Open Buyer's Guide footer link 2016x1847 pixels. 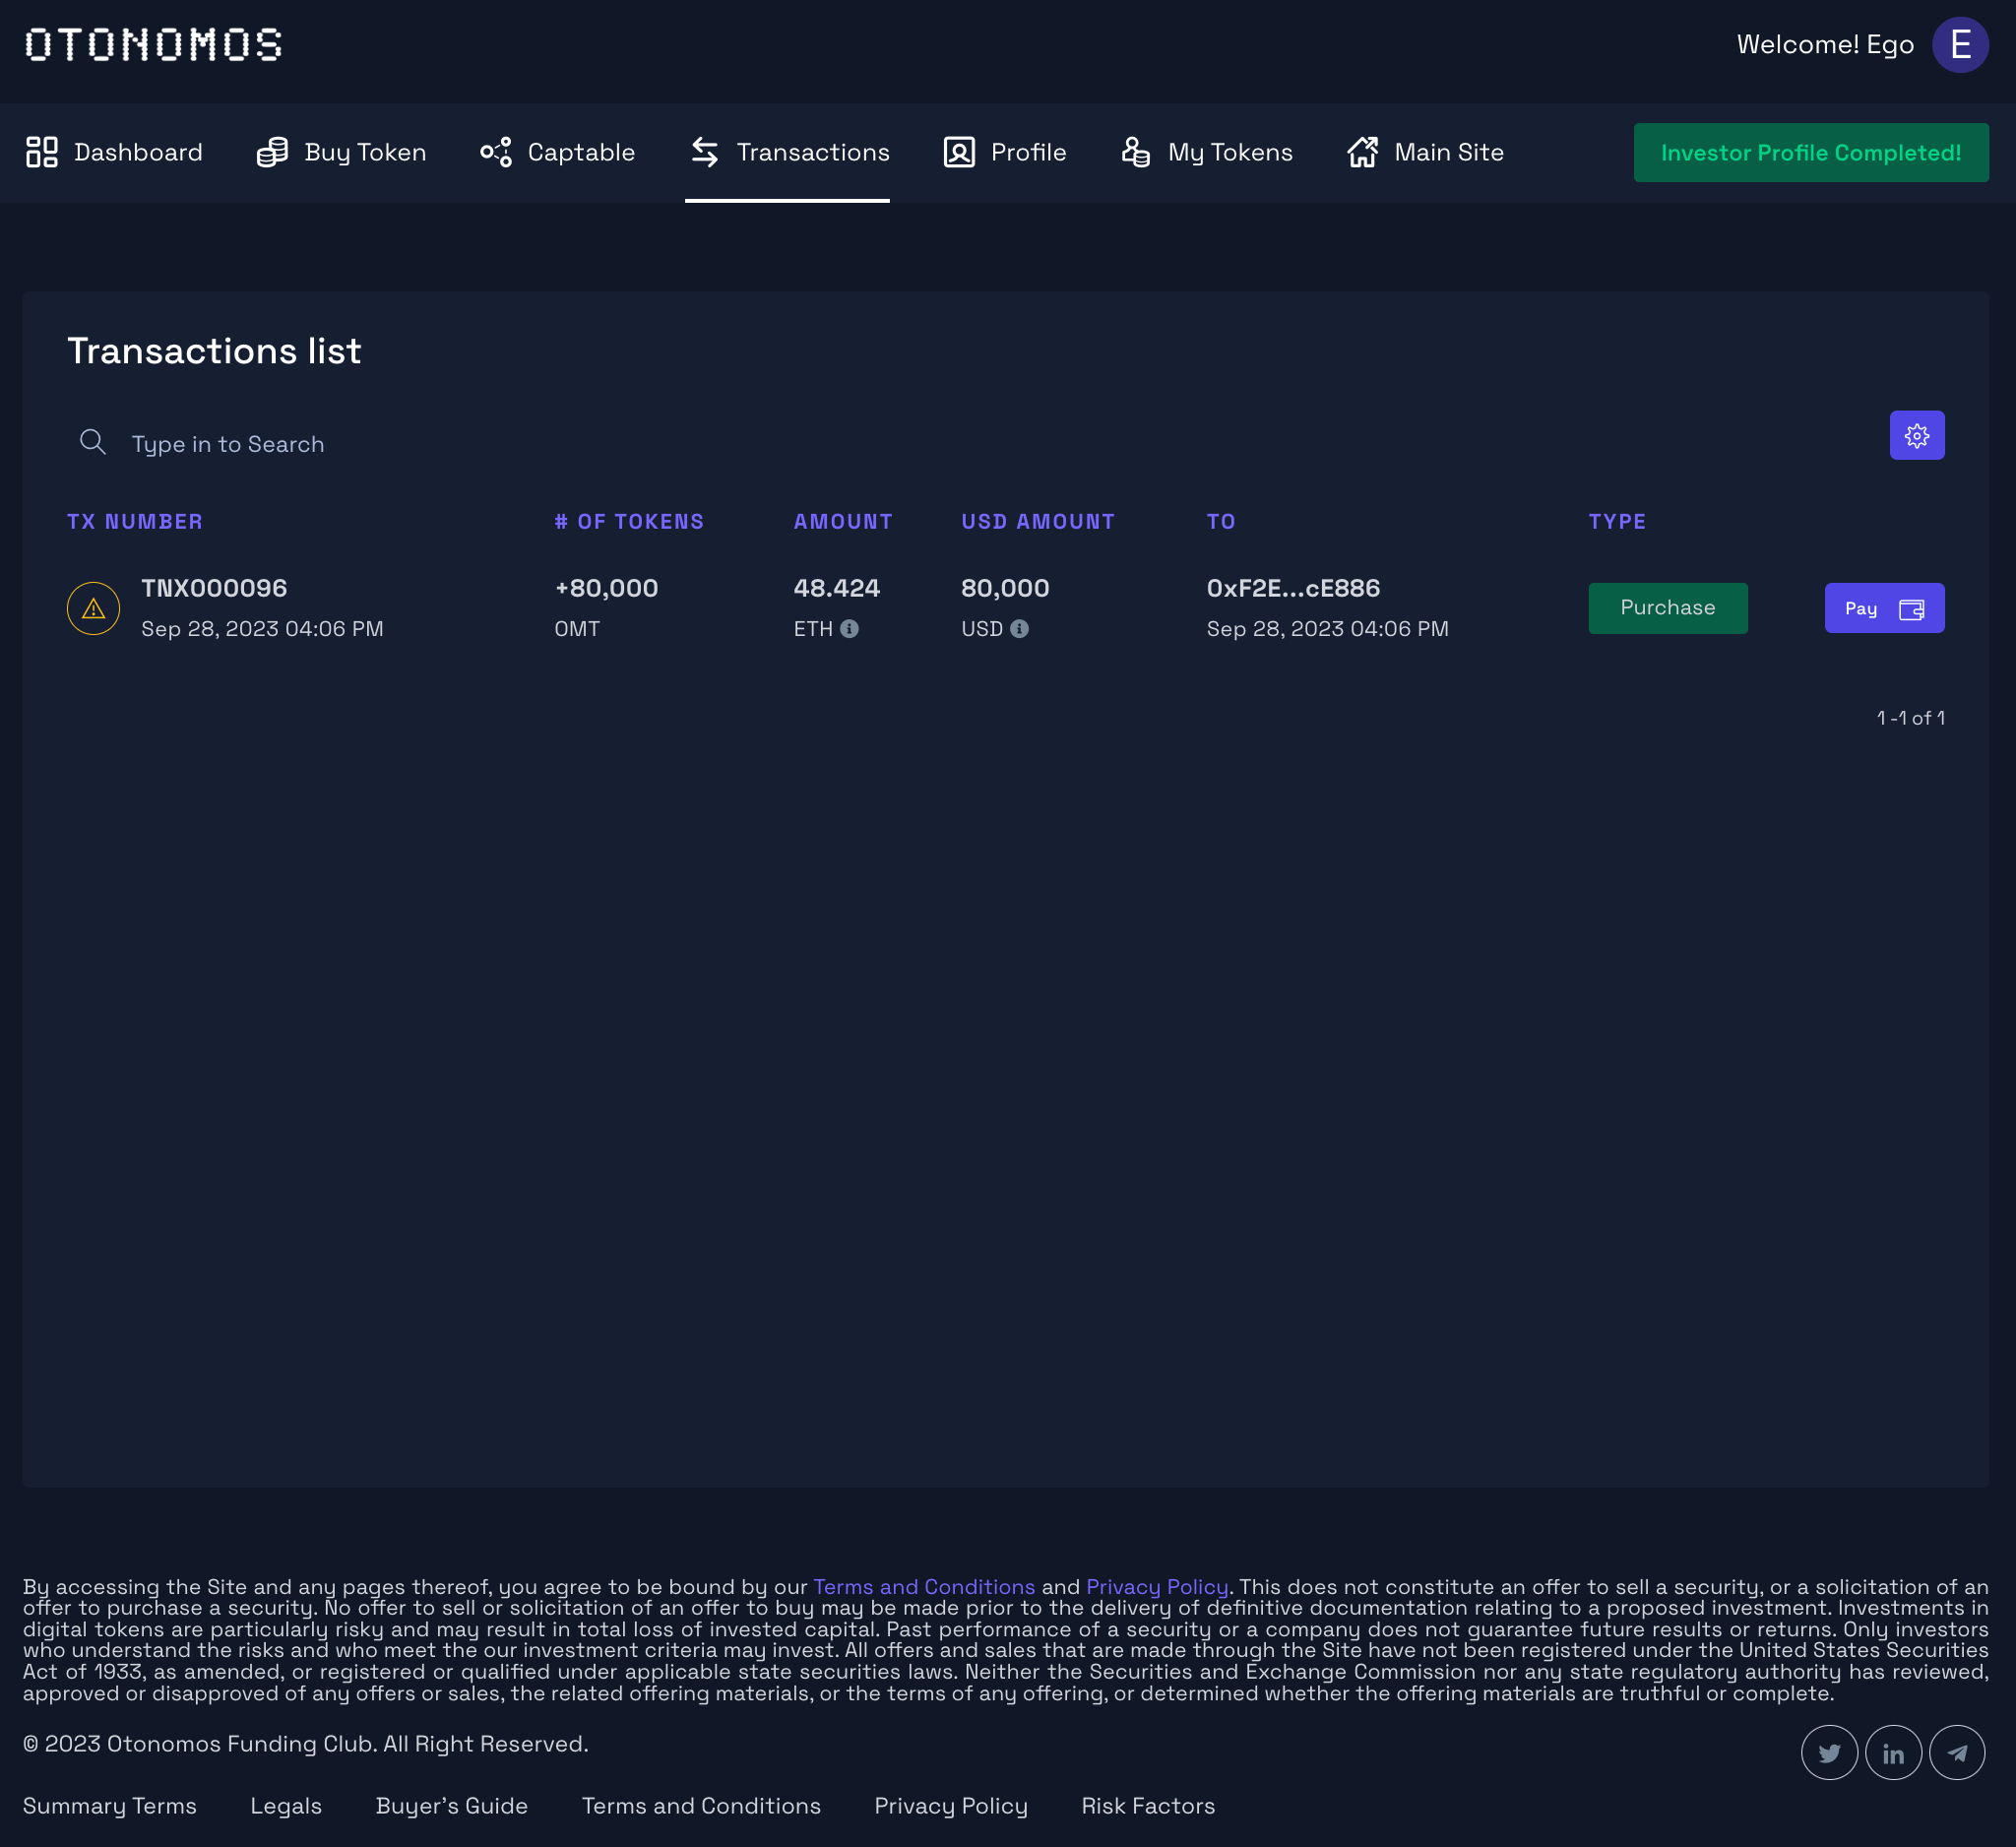[452, 1806]
